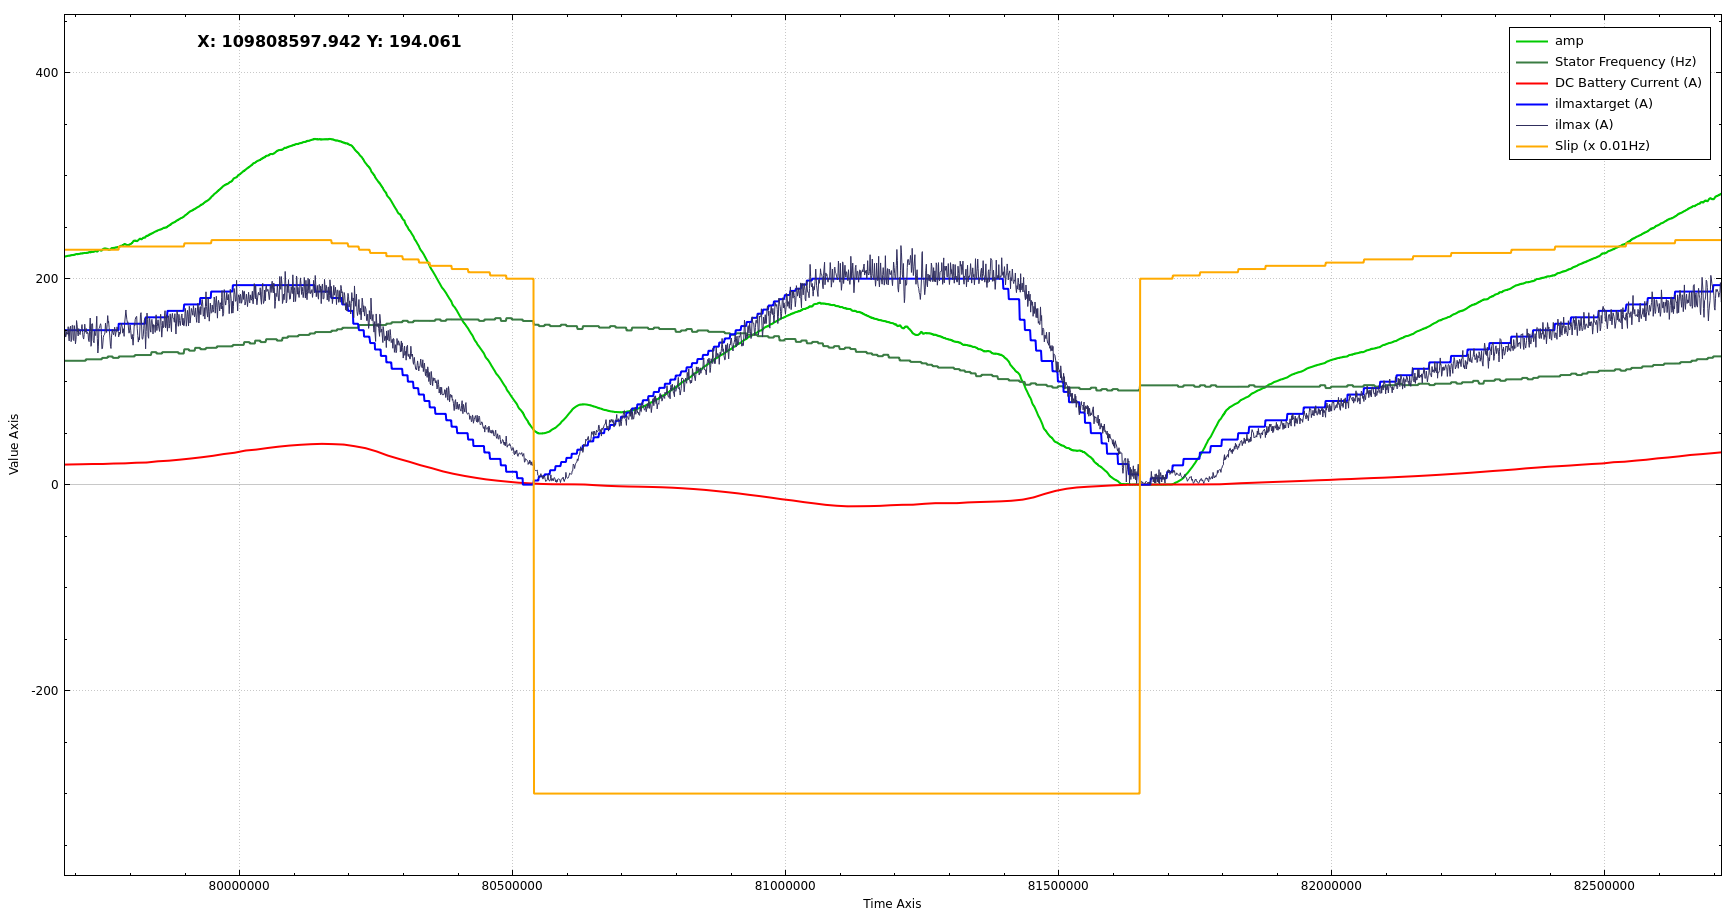This screenshot has width=1736, height=918.
Task: Select 'DC Battery Current (A)' in the legend
Action: 1627,83
